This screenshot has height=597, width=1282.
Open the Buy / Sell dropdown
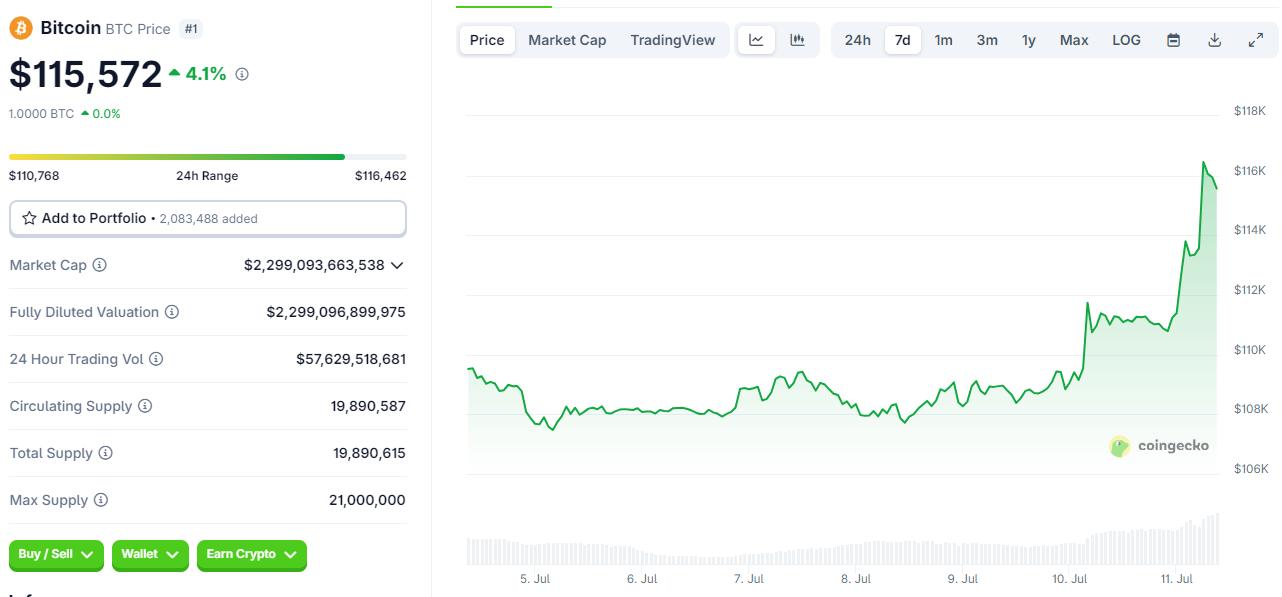56,554
